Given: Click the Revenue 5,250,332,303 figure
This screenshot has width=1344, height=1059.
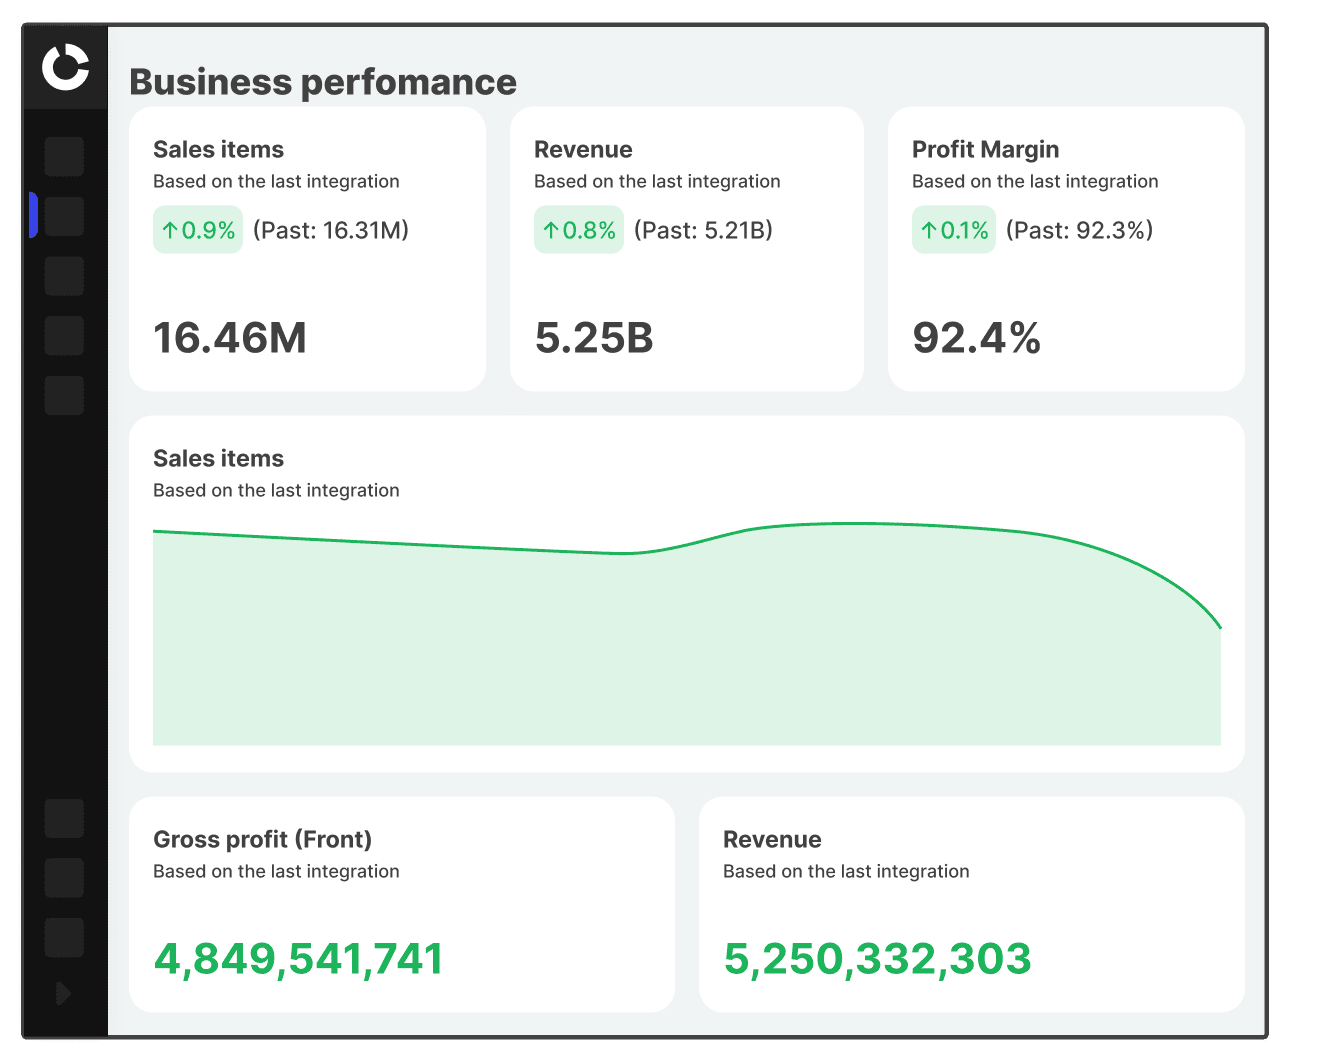Looking at the screenshot, I should pos(877,958).
